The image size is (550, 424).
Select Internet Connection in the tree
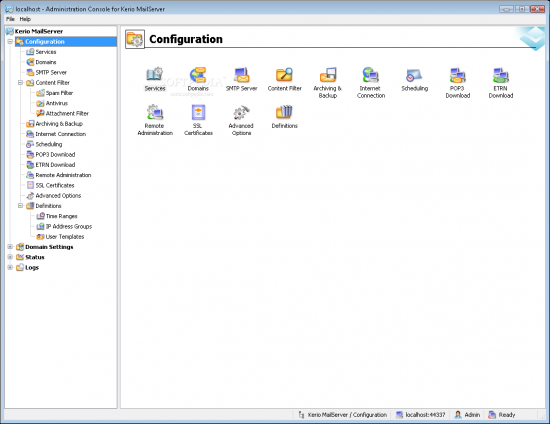click(60, 134)
